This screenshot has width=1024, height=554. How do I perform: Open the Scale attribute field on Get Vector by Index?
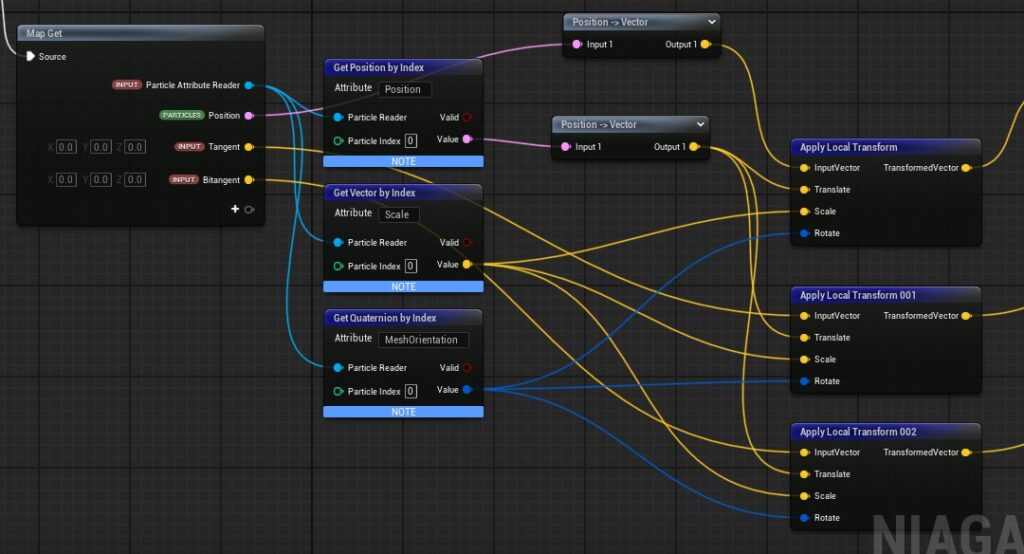pyautogui.click(x=399, y=214)
